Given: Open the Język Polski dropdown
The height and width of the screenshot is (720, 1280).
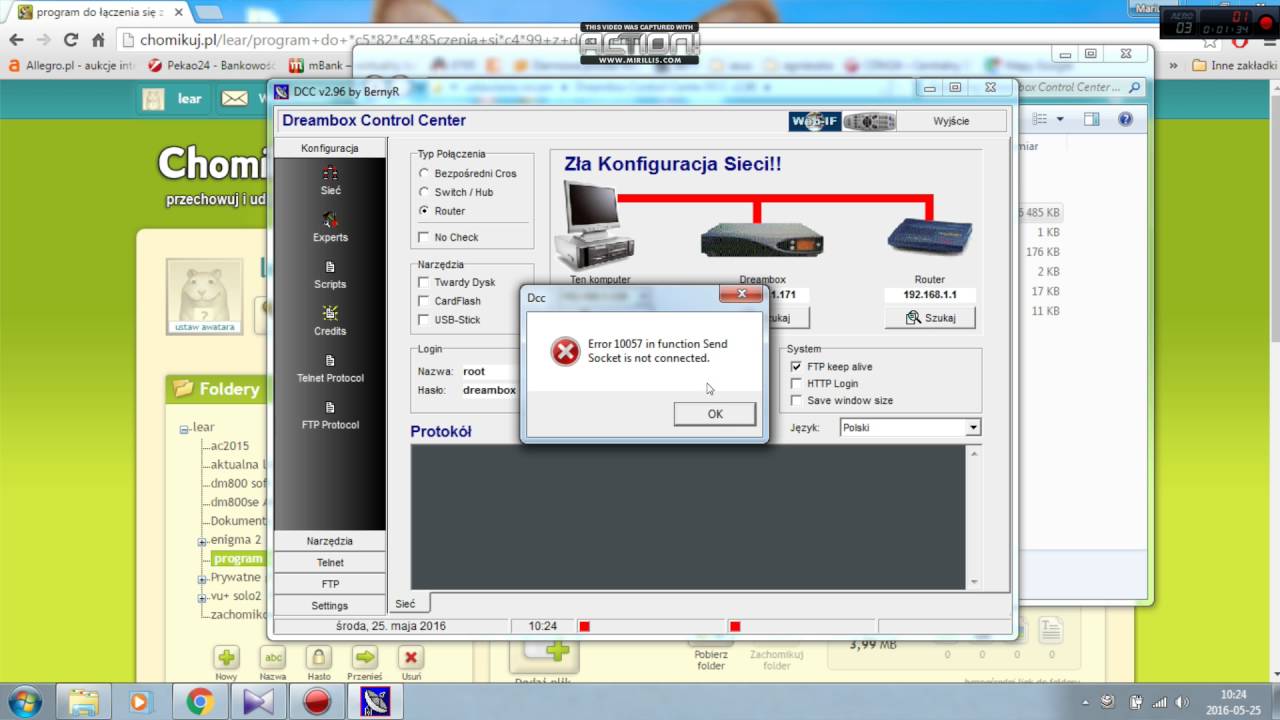Looking at the screenshot, I should point(972,428).
